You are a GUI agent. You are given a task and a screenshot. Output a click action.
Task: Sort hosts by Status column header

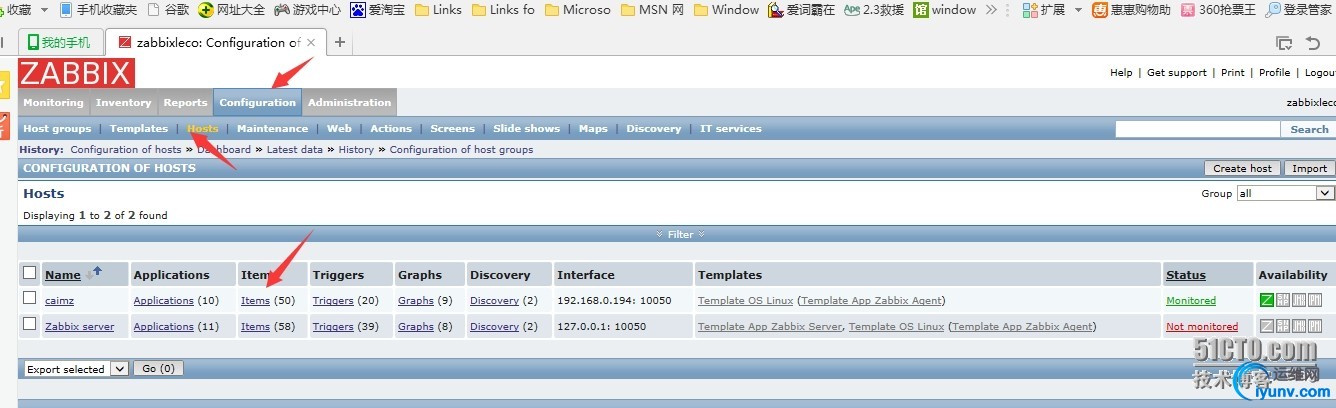tap(1186, 275)
